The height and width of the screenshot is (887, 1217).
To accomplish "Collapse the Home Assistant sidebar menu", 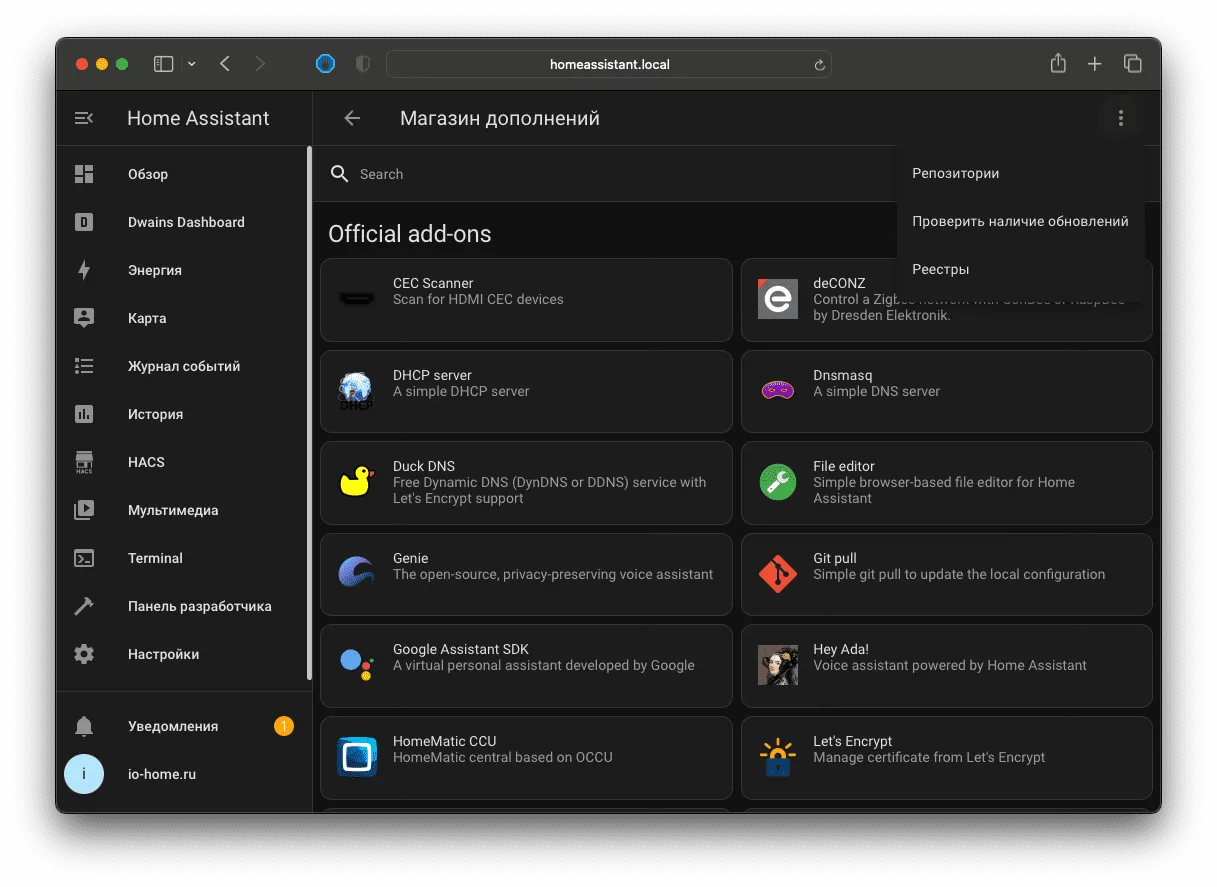I will click(84, 118).
